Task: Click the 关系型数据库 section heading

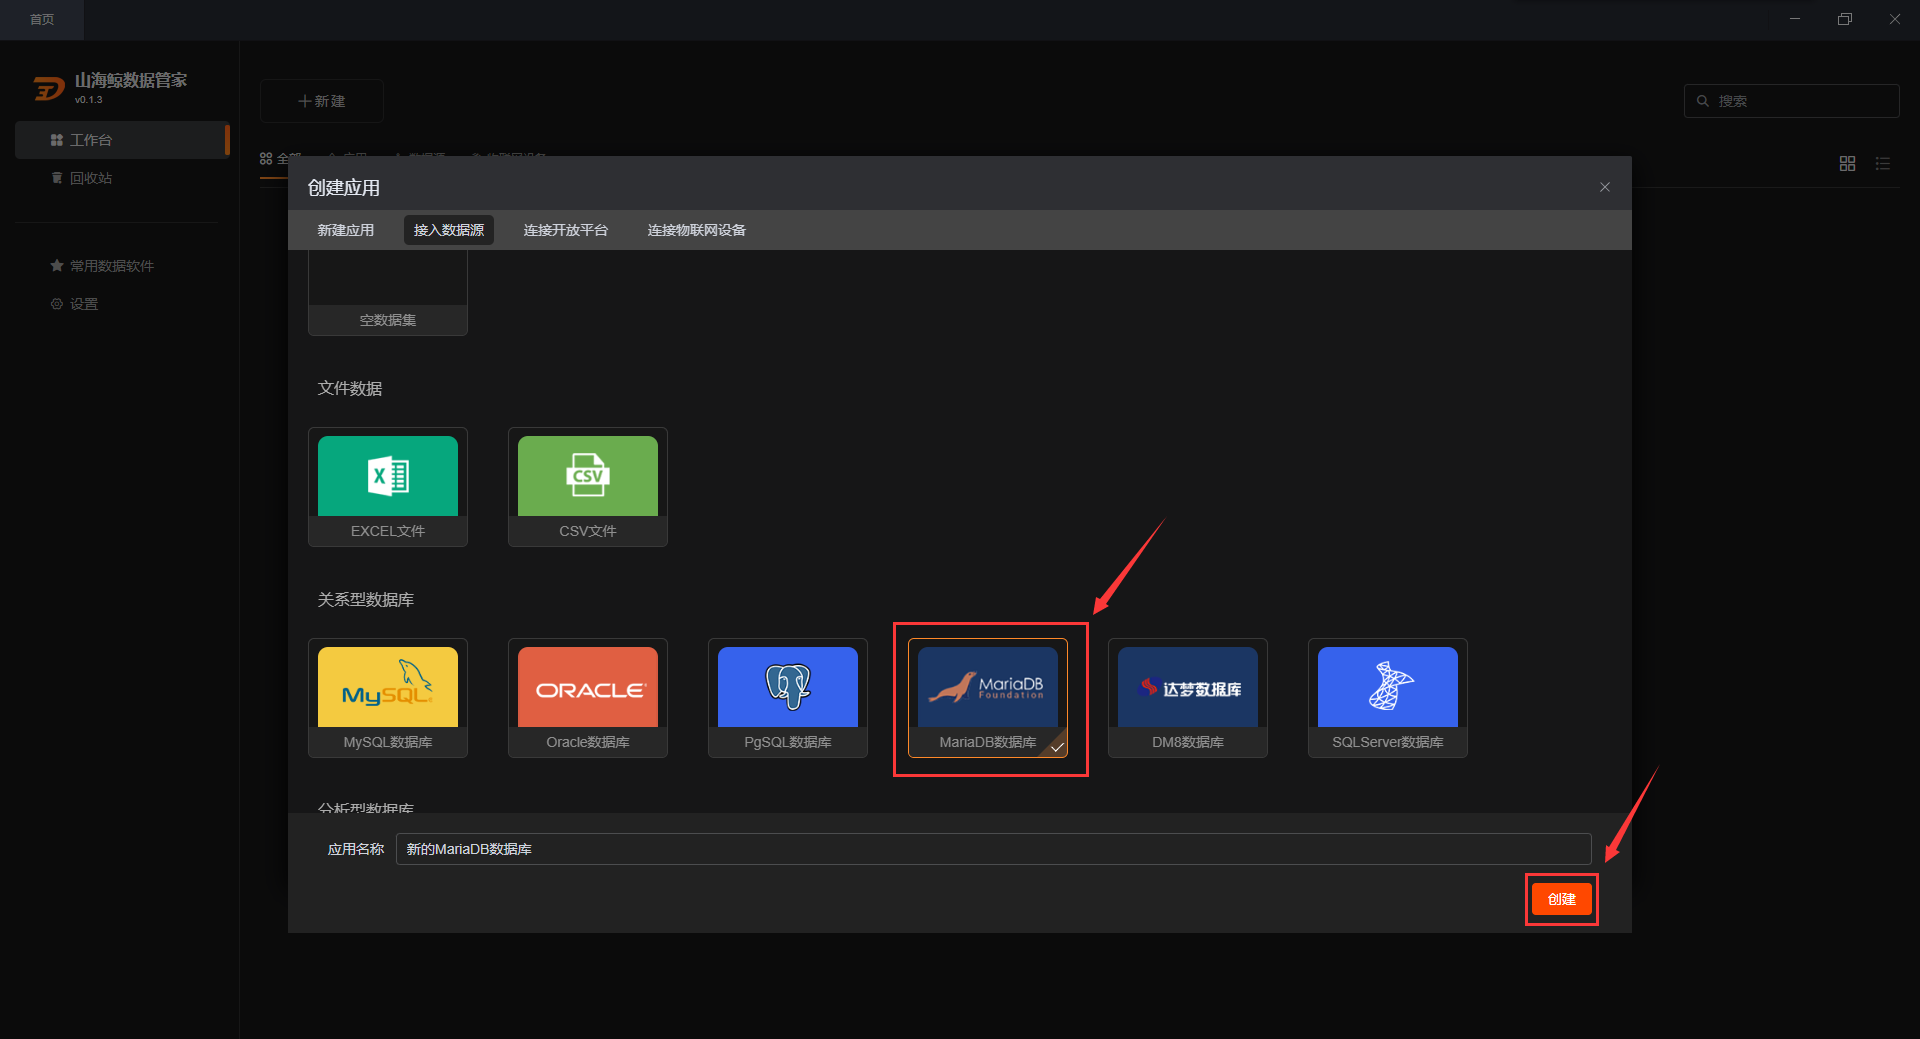Action: (366, 599)
